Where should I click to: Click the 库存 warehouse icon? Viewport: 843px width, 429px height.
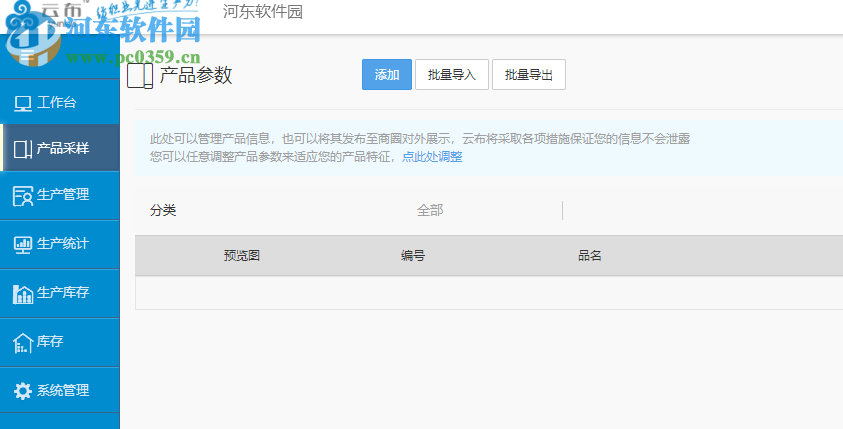coord(23,342)
